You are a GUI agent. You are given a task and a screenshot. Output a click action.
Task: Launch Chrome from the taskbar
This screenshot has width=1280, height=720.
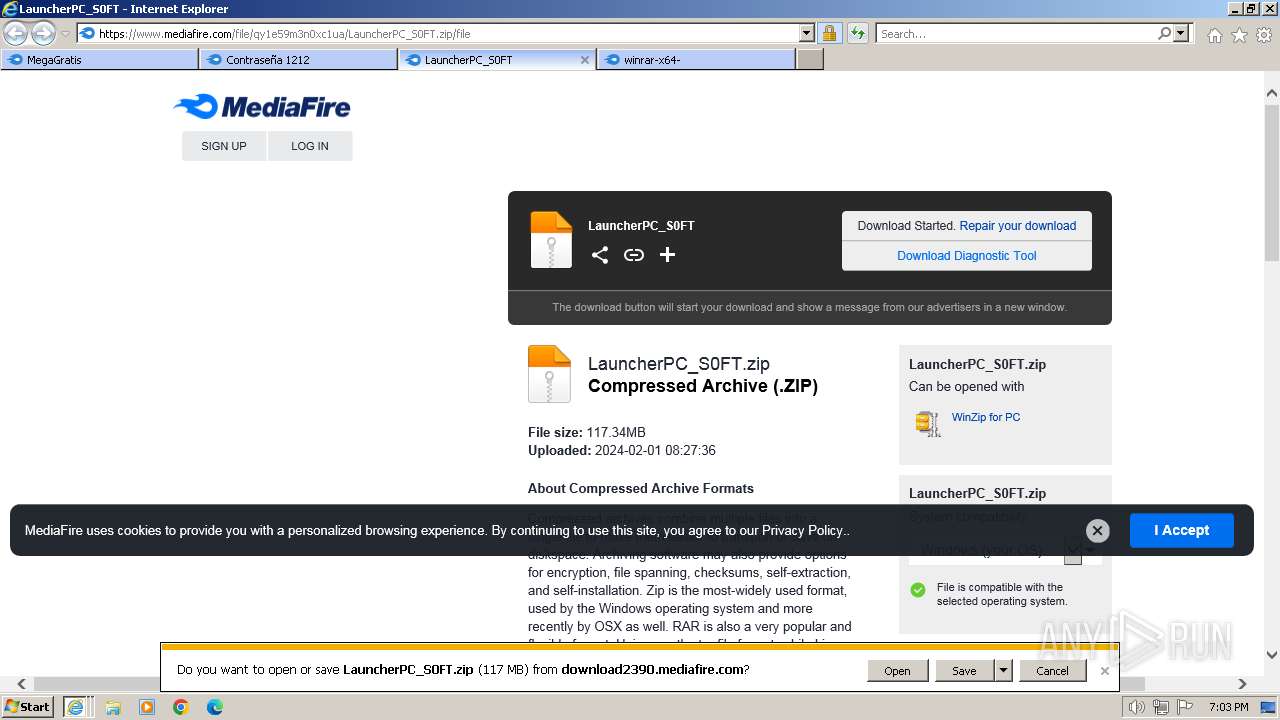click(181, 707)
